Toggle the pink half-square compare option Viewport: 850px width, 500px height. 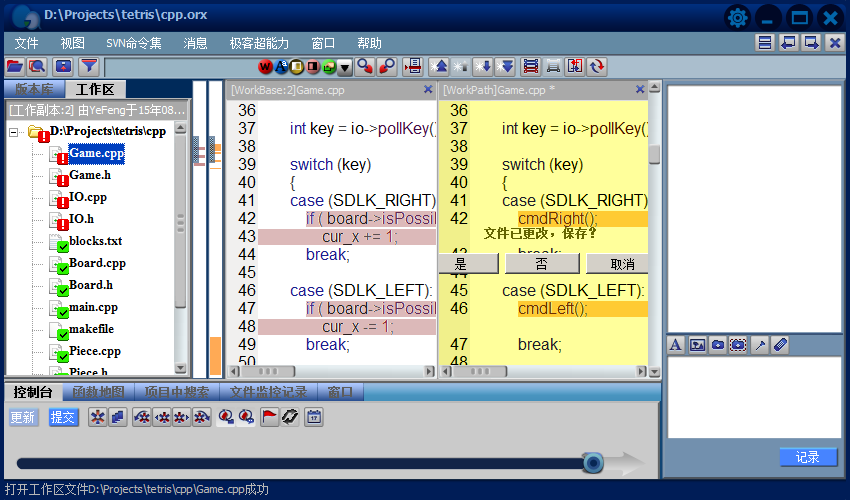[313, 67]
